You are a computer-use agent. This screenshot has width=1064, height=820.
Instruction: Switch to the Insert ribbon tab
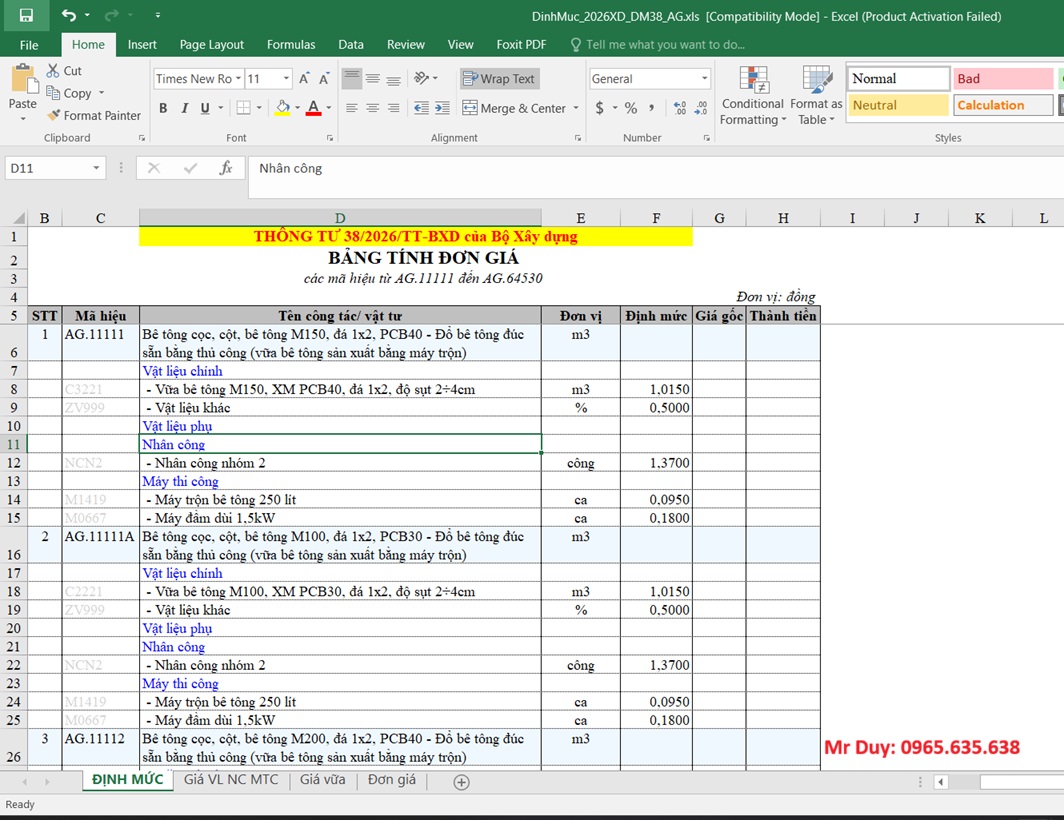click(x=142, y=45)
